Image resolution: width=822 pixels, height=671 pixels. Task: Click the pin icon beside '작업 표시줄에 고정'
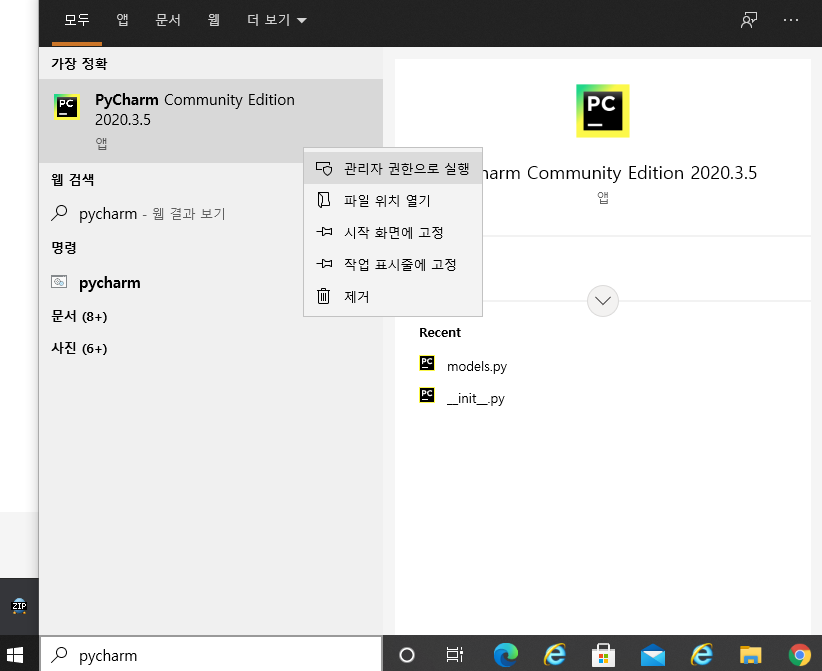[x=324, y=263]
